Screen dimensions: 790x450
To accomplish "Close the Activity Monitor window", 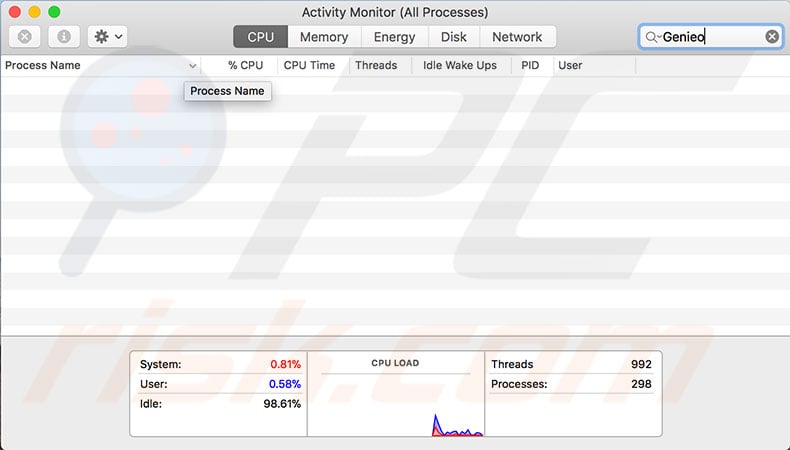I will point(15,12).
